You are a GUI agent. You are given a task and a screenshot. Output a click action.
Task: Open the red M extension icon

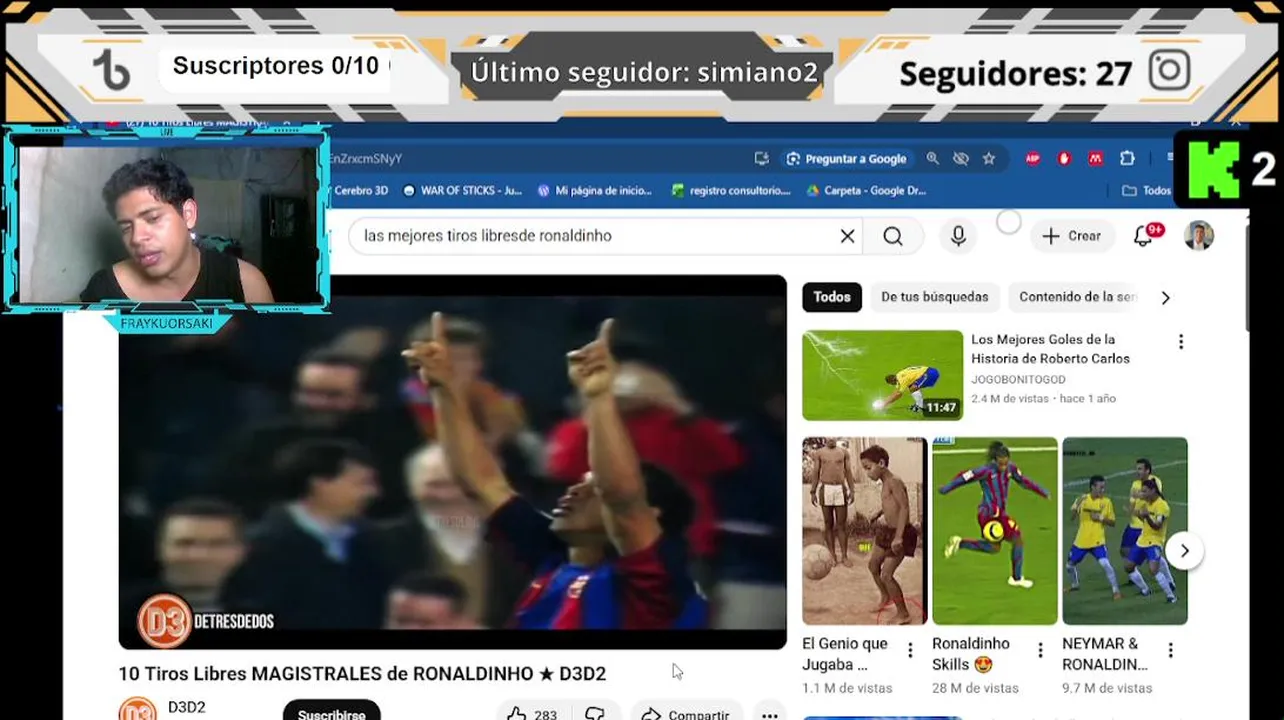click(1096, 159)
